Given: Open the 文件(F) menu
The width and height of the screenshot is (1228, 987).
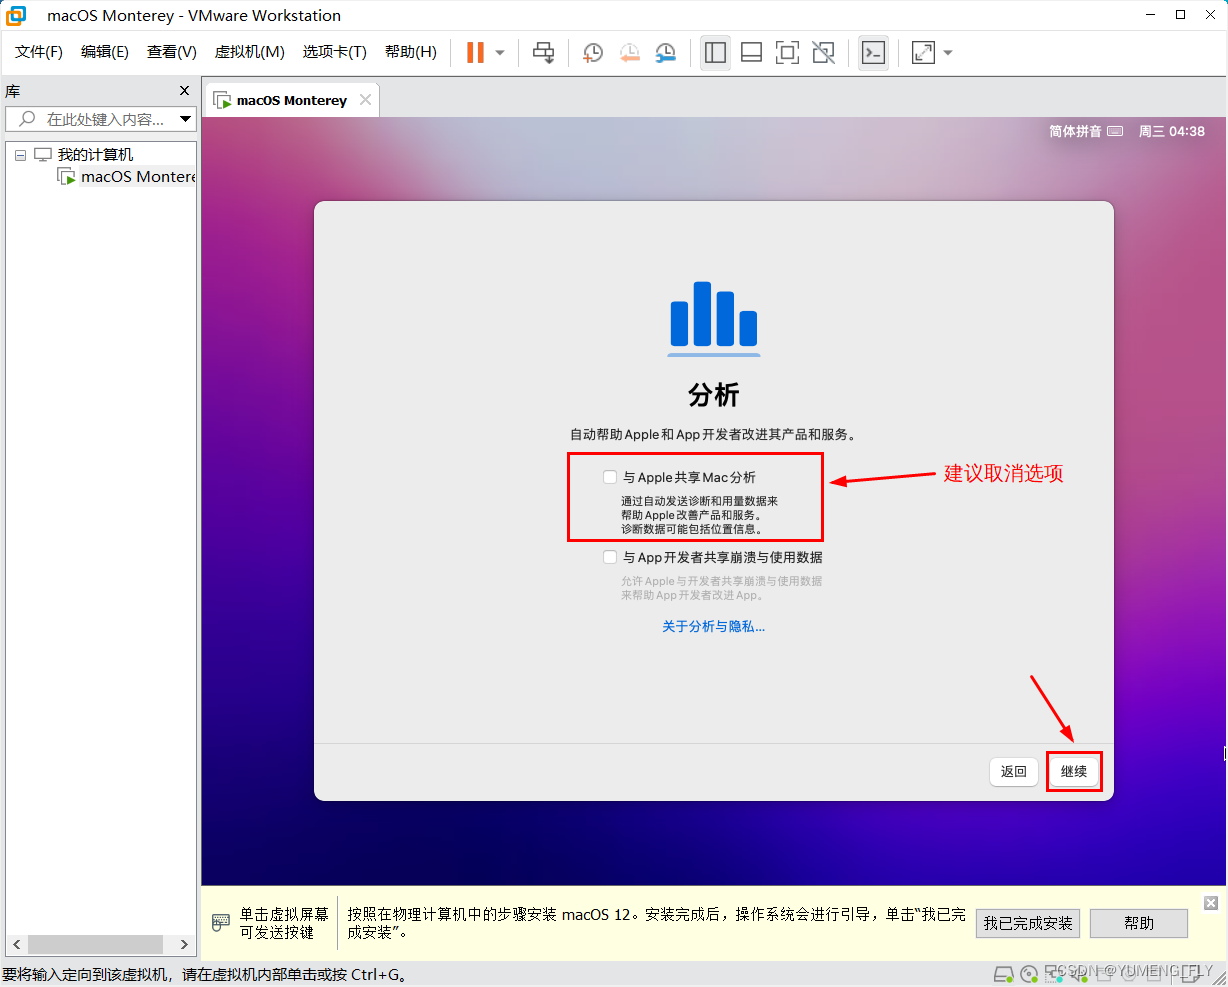Looking at the screenshot, I should [x=39, y=52].
